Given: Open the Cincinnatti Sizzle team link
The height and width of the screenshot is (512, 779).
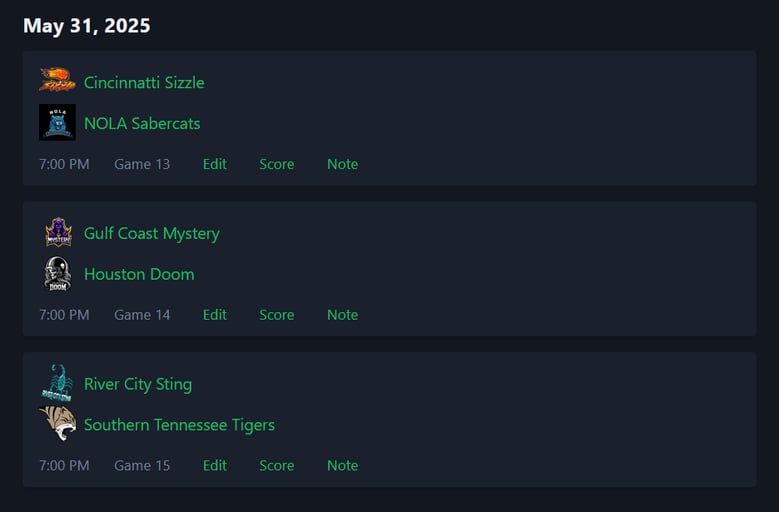Looking at the screenshot, I should 144,82.
